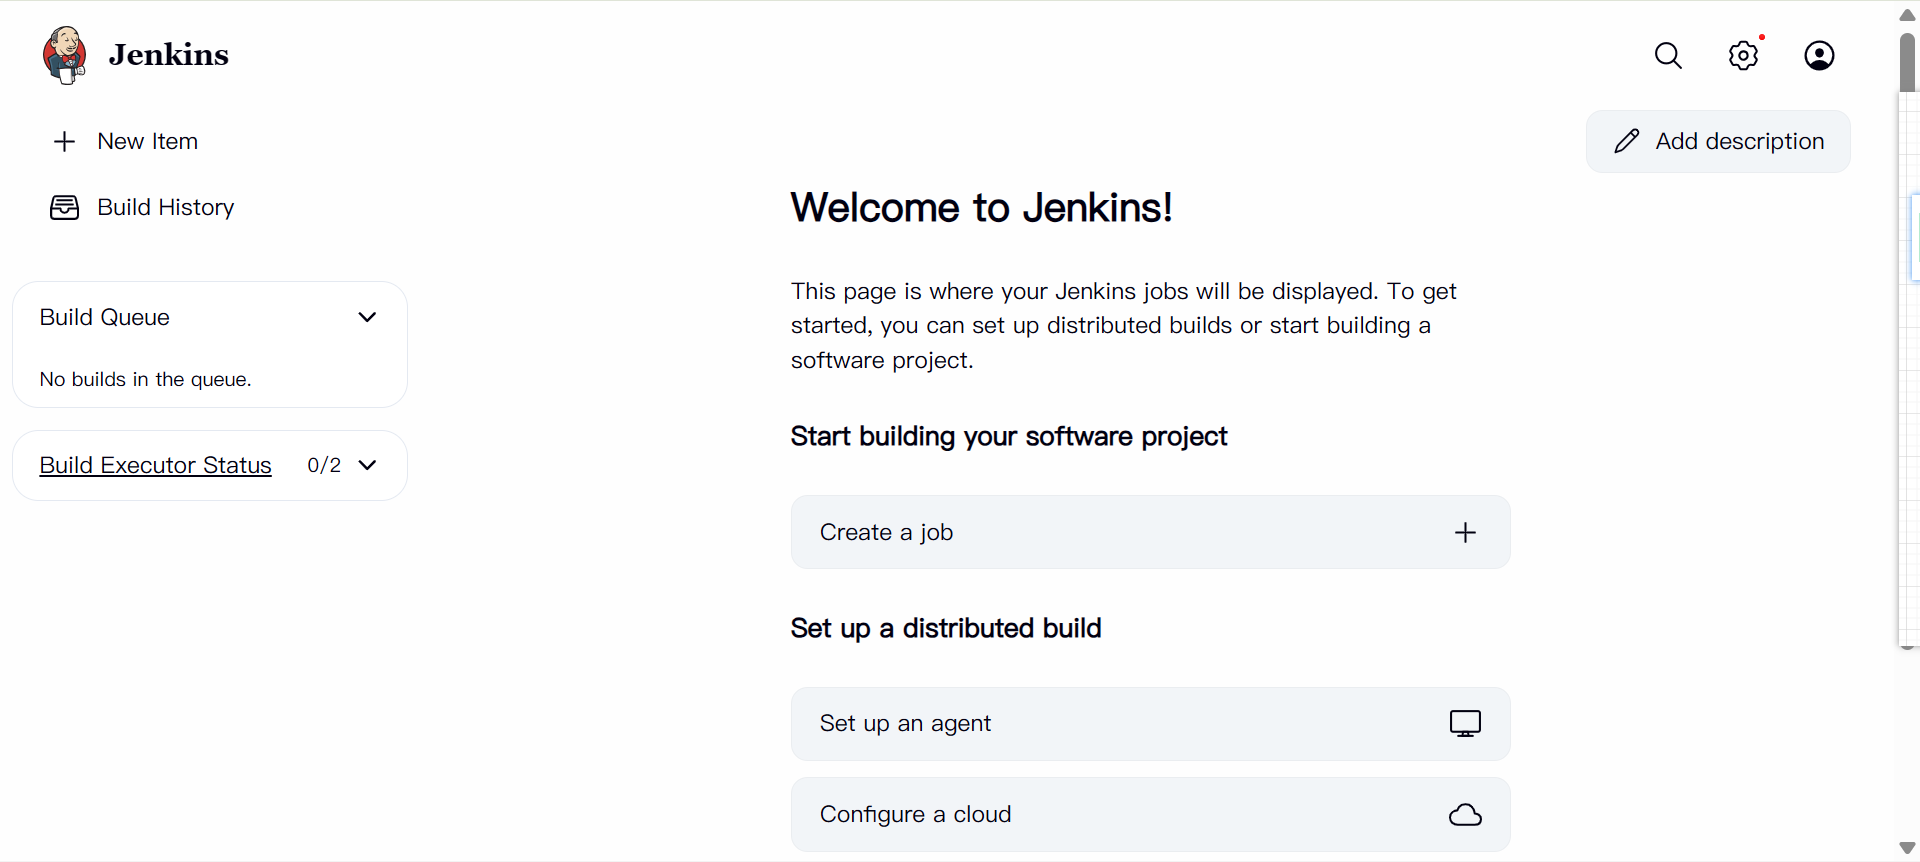This screenshot has height=862, width=1920.
Task: Select Build History in the sidebar
Action: [165, 208]
